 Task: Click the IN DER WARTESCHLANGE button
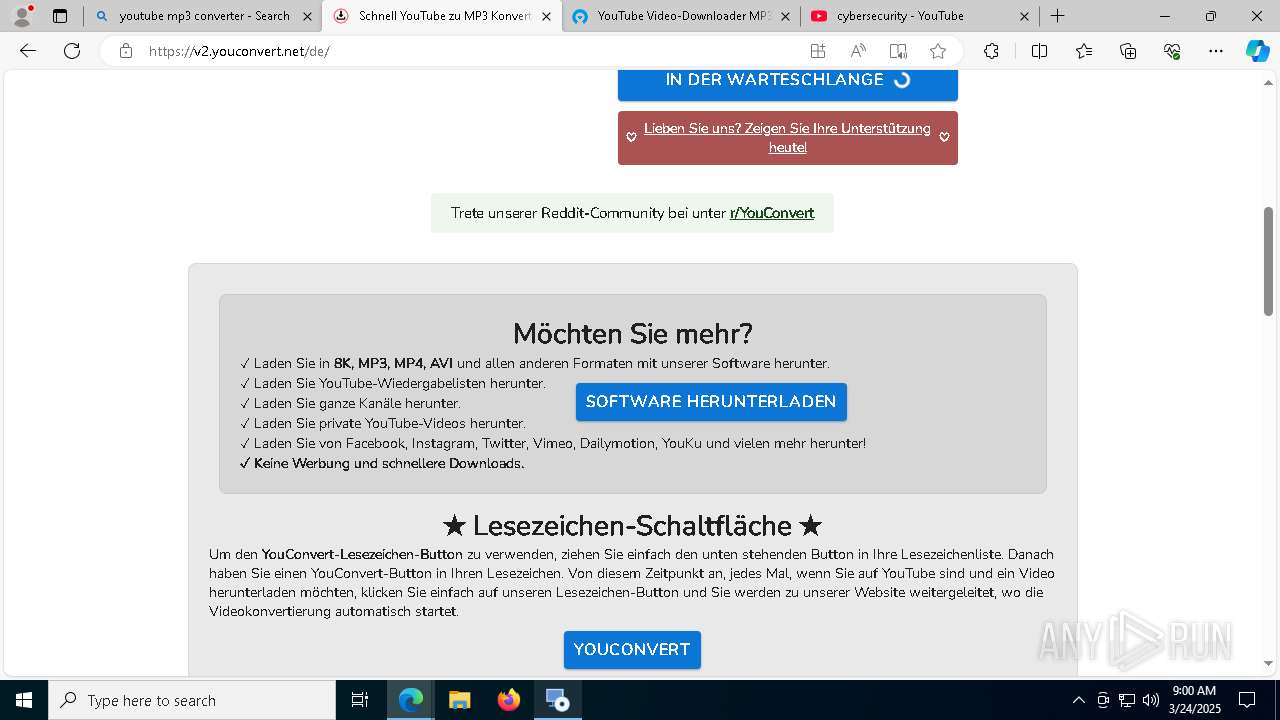point(788,81)
